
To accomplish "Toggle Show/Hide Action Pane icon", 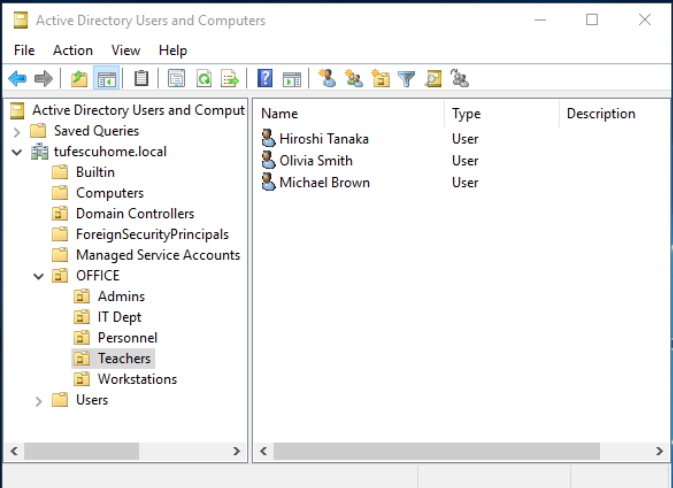I will (292, 79).
